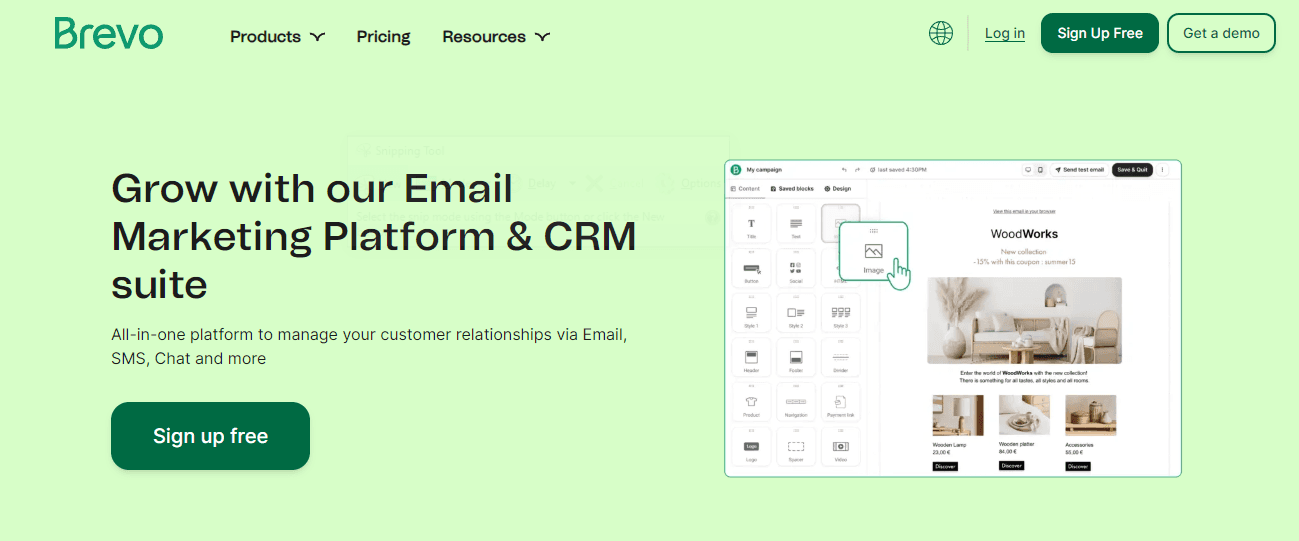Click Discover under Wooden Lamp

coord(945,466)
